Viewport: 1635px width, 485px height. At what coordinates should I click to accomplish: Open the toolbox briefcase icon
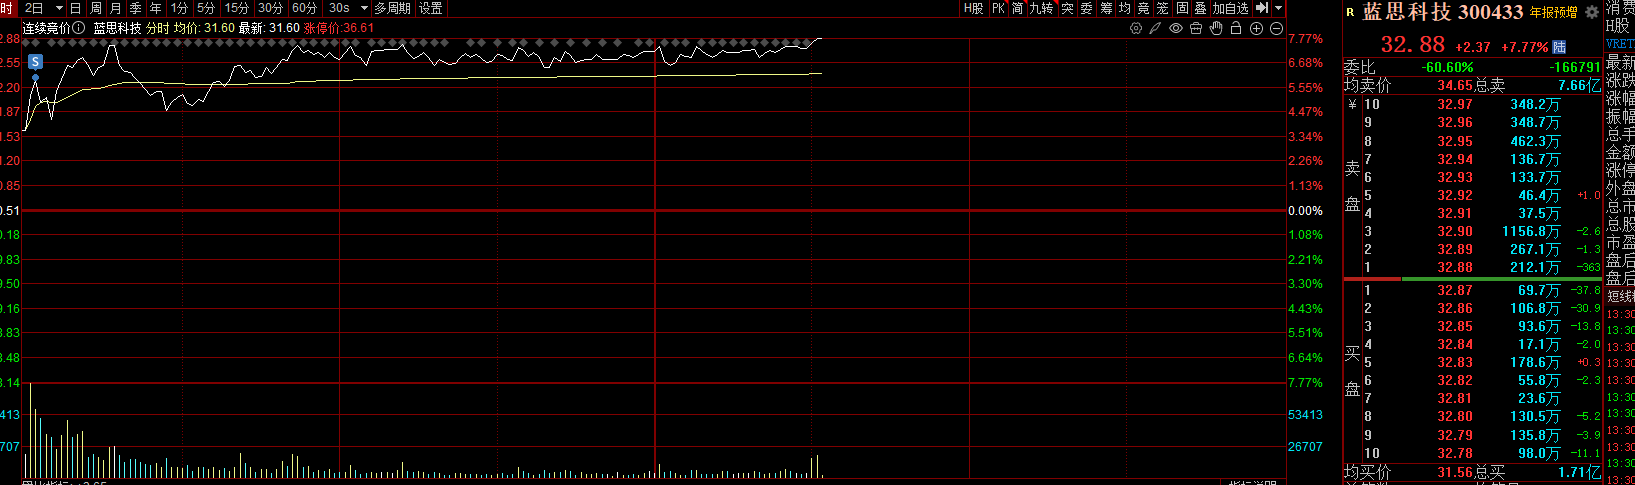pos(1196,28)
